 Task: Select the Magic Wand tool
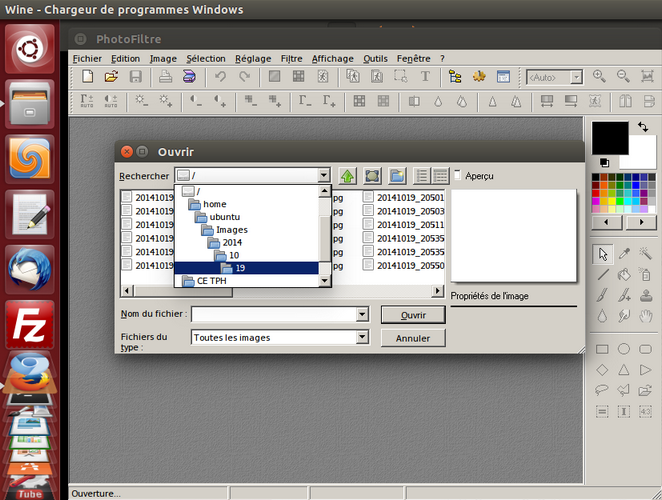click(x=645, y=253)
